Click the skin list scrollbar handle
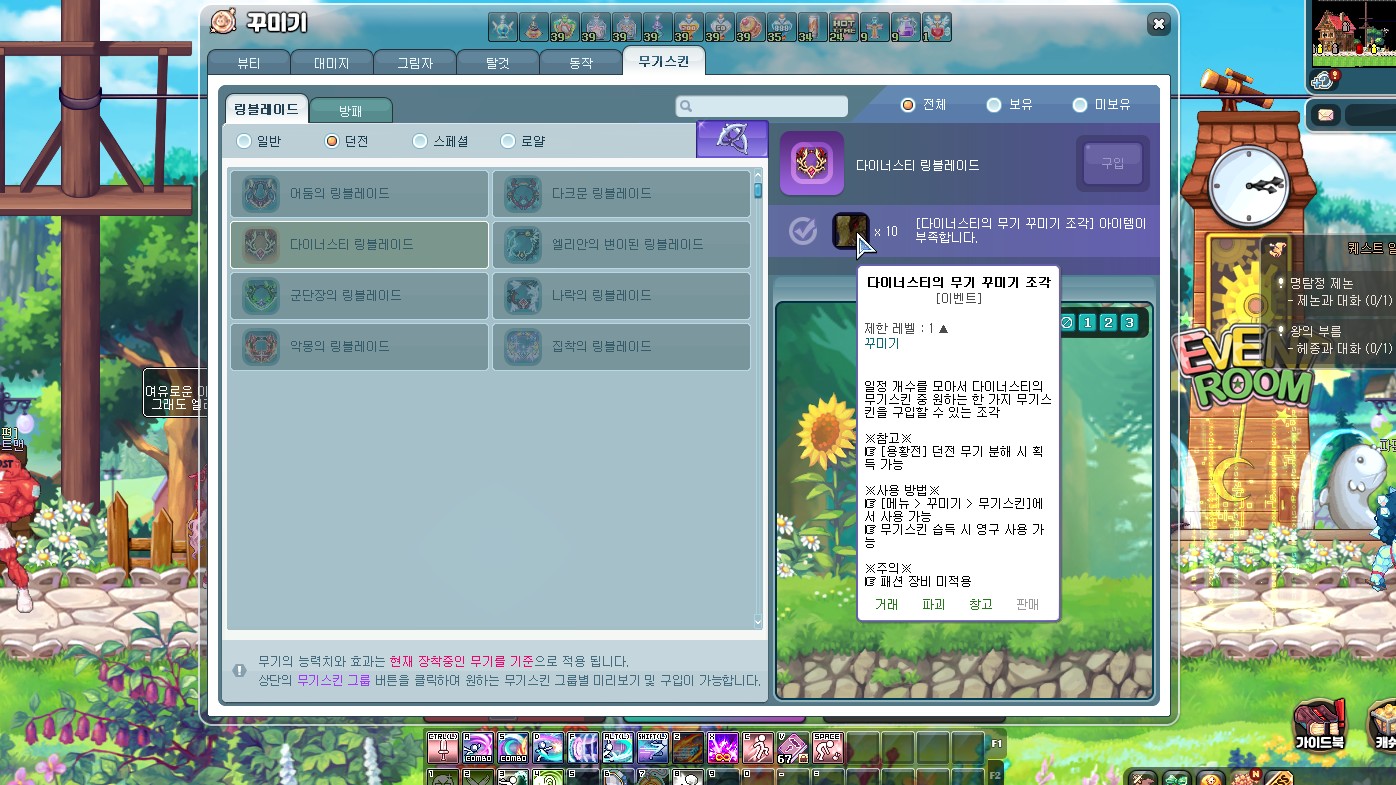Screen dimensions: 1396x785 click(758, 190)
